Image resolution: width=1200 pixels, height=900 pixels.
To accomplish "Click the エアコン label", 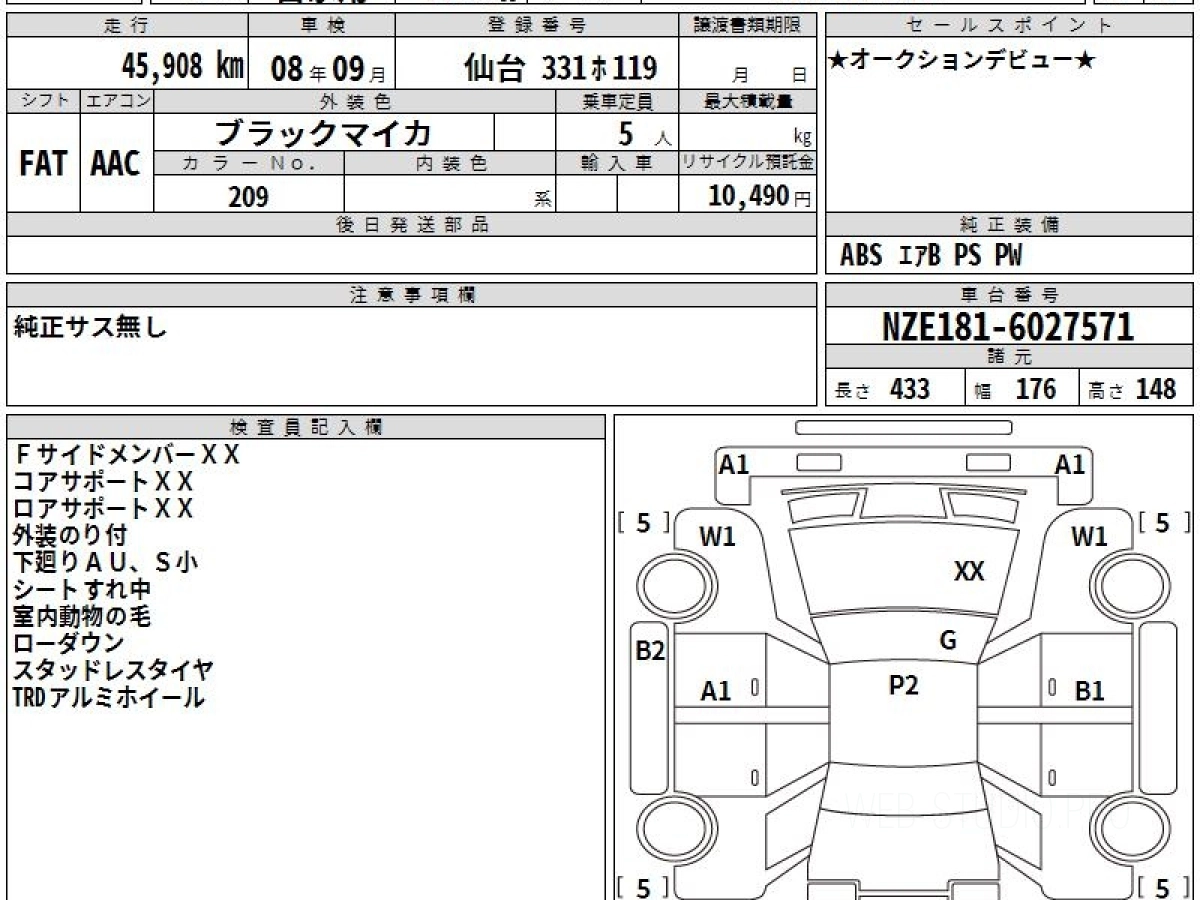I will pos(117,101).
